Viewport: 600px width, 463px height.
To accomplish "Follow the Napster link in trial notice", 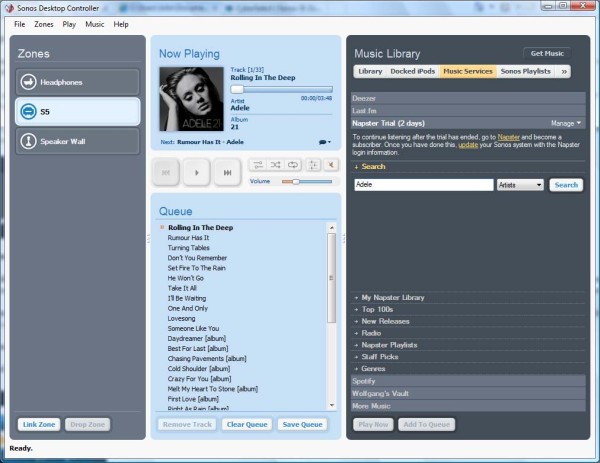I will pyautogui.click(x=509, y=137).
